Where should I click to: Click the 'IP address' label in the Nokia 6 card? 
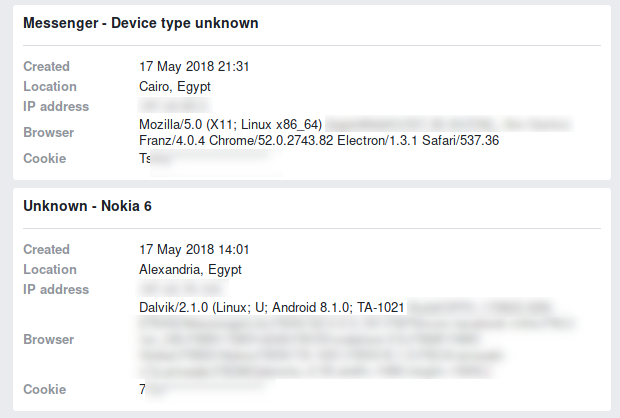tap(56, 289)
